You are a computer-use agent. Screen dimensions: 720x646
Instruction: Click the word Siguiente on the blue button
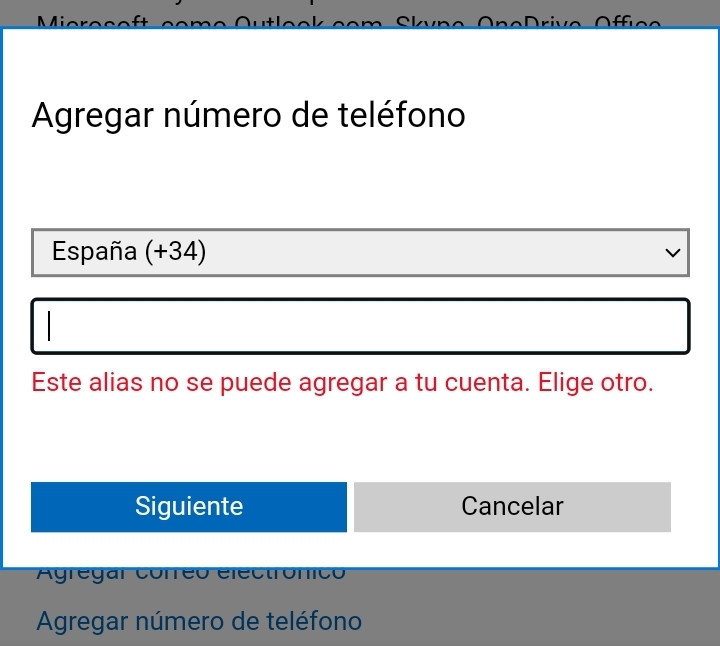point(189,507)
